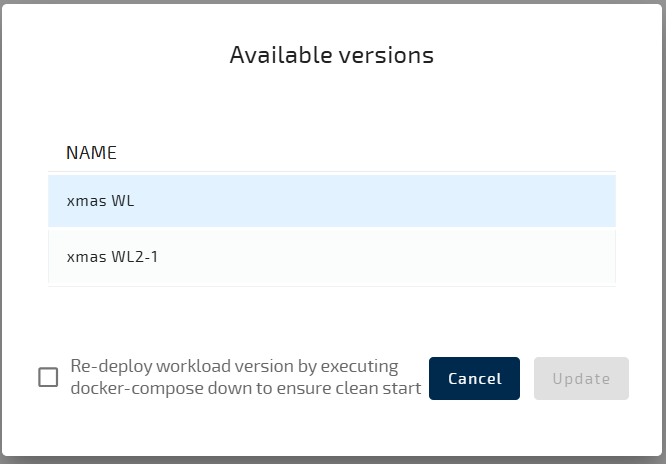Click the Available versions dialog title
The height and width of the screenshot is (464, 666).
331,55
